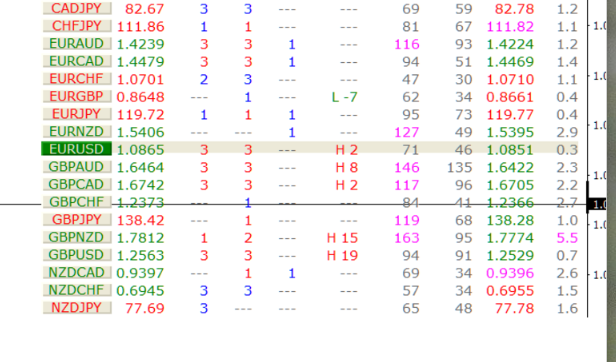The height and width of the screenshot is (362, 616).
Task: Select NZDCAD price 0.9397
Action: [141, 273]
